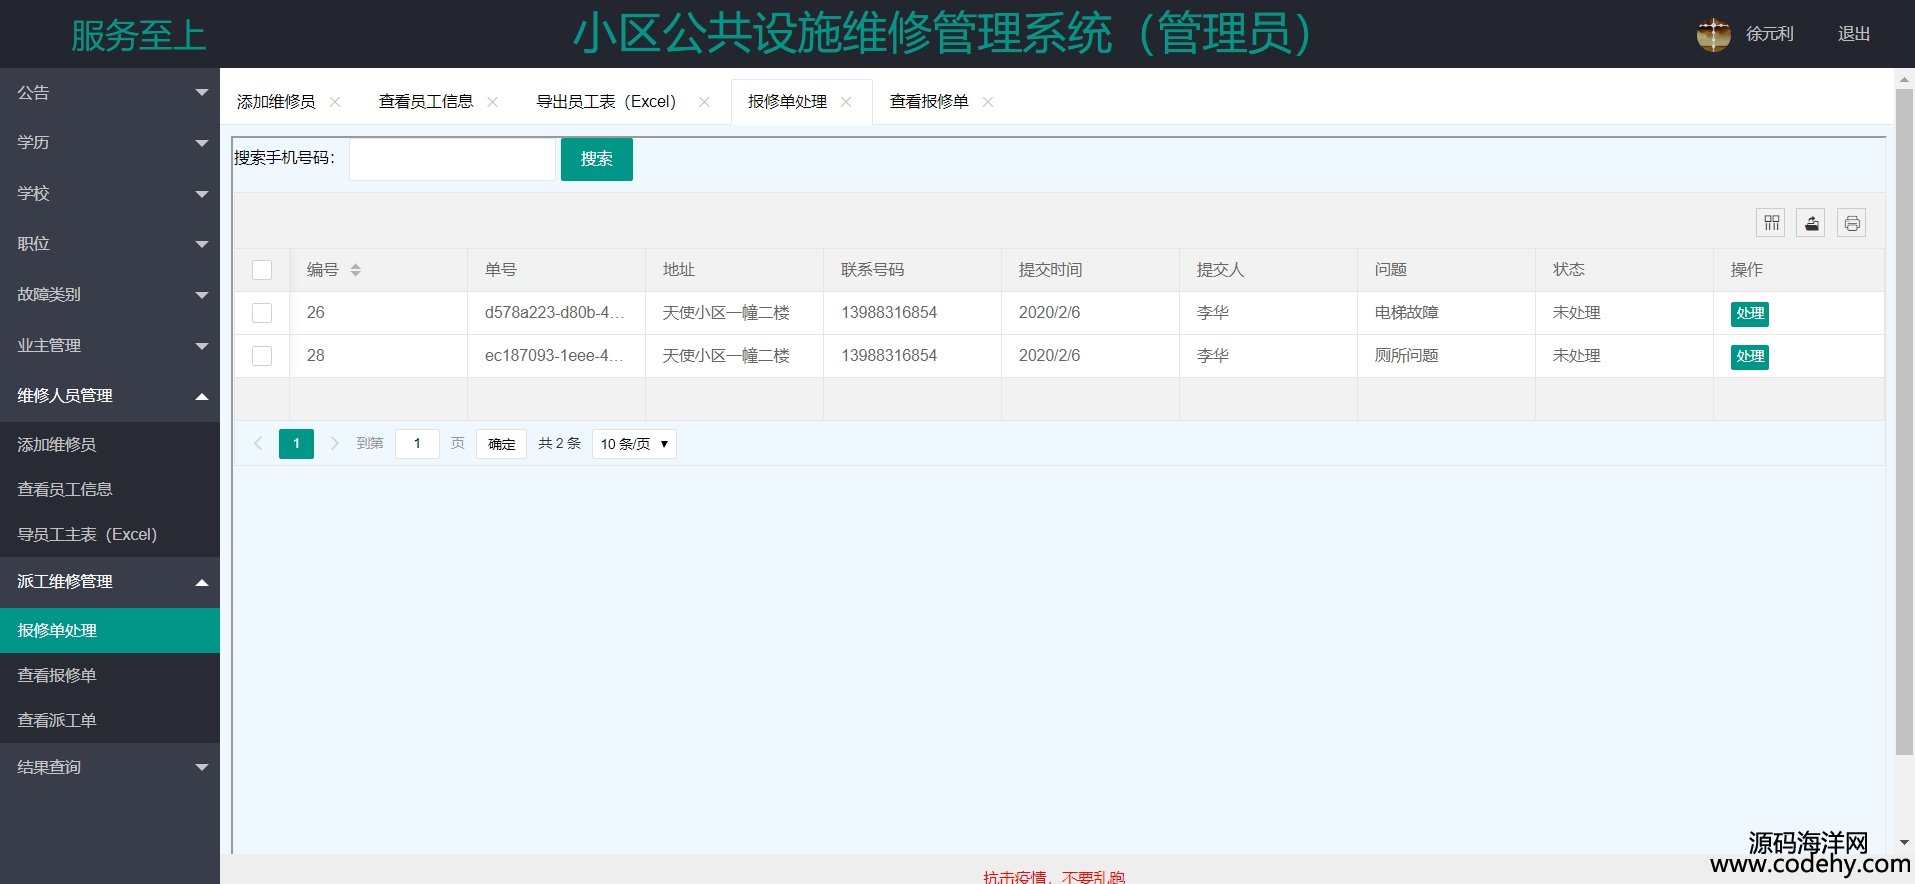Select page 1 in pagination
Viewport: 1915px width, 884px height.
[296, 444]
